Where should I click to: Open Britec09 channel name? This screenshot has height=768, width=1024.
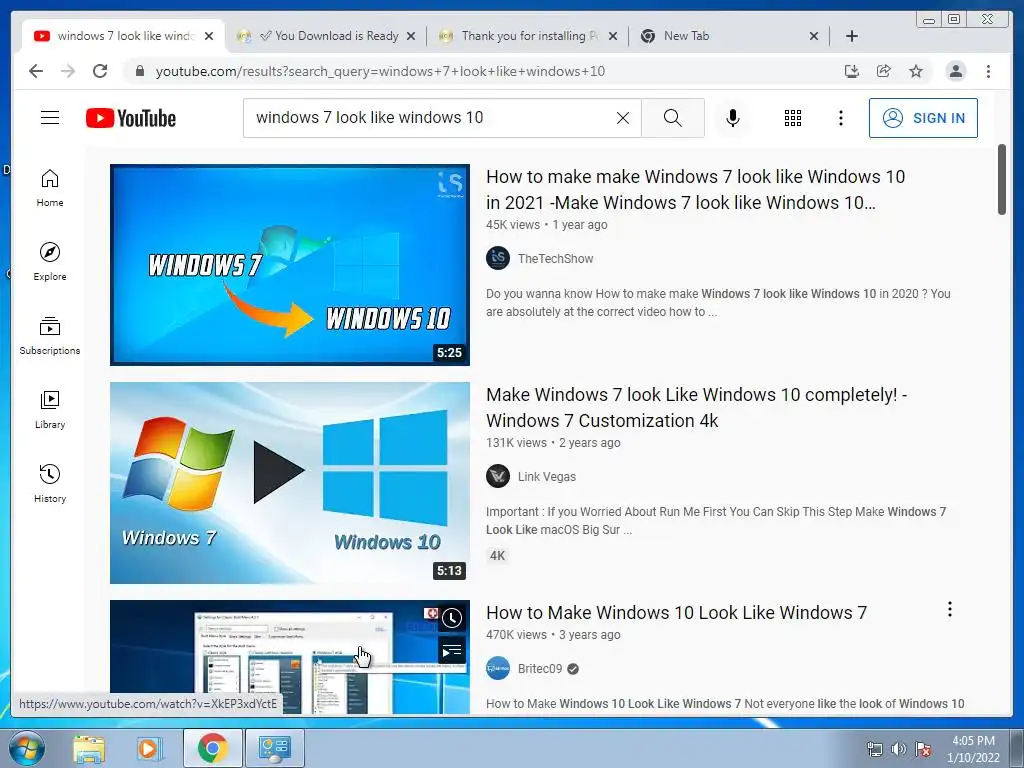[539, 669]
